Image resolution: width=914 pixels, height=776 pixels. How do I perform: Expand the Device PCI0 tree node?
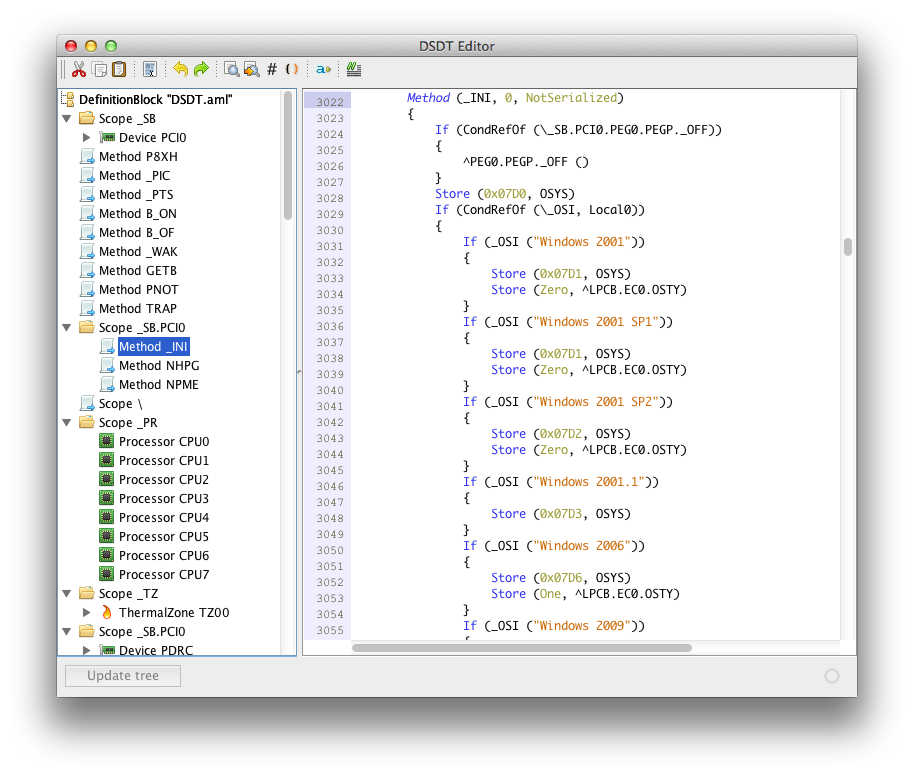coord(87,137)
